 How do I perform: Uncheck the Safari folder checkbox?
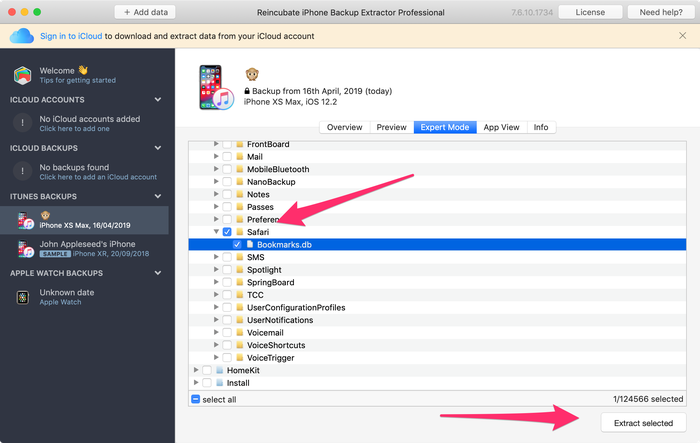tap(227, 232)
